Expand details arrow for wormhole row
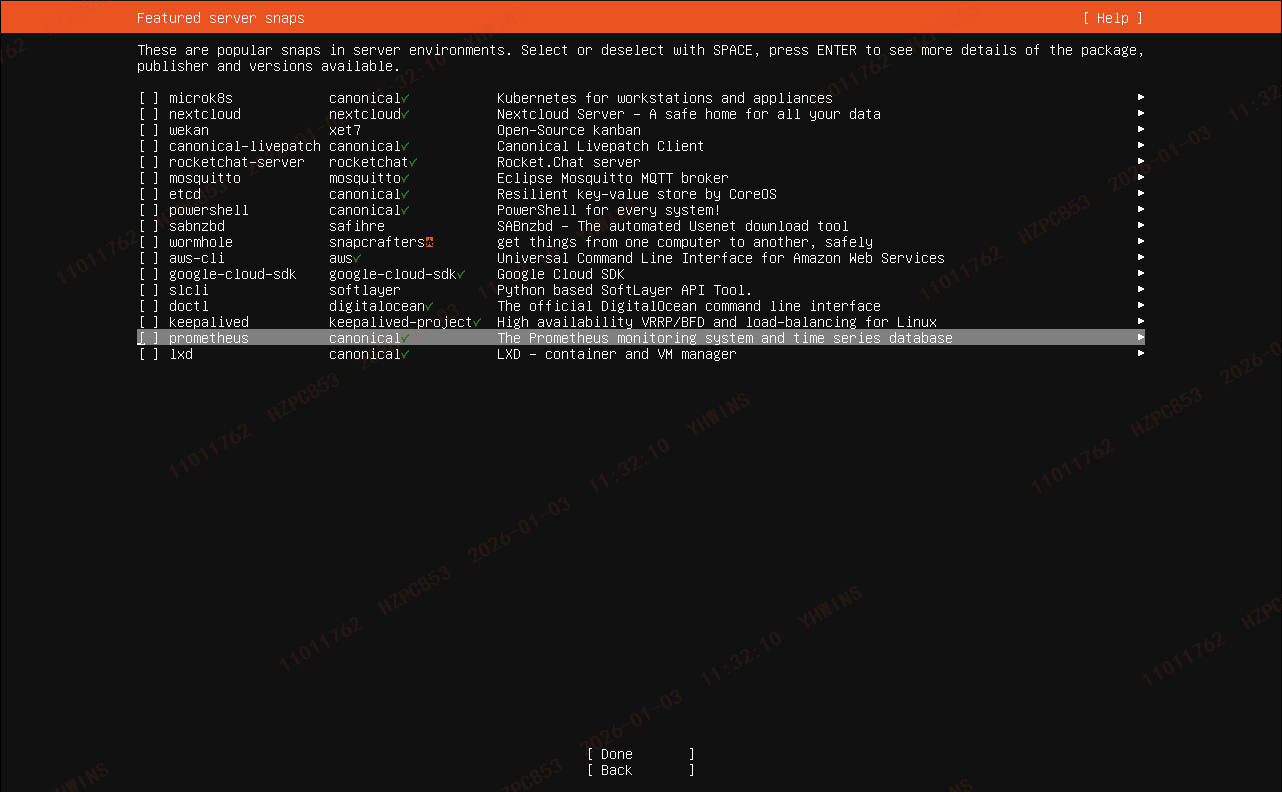Image resolution: width=1282 pixels, height=792 pixels. pos(1141,242)
